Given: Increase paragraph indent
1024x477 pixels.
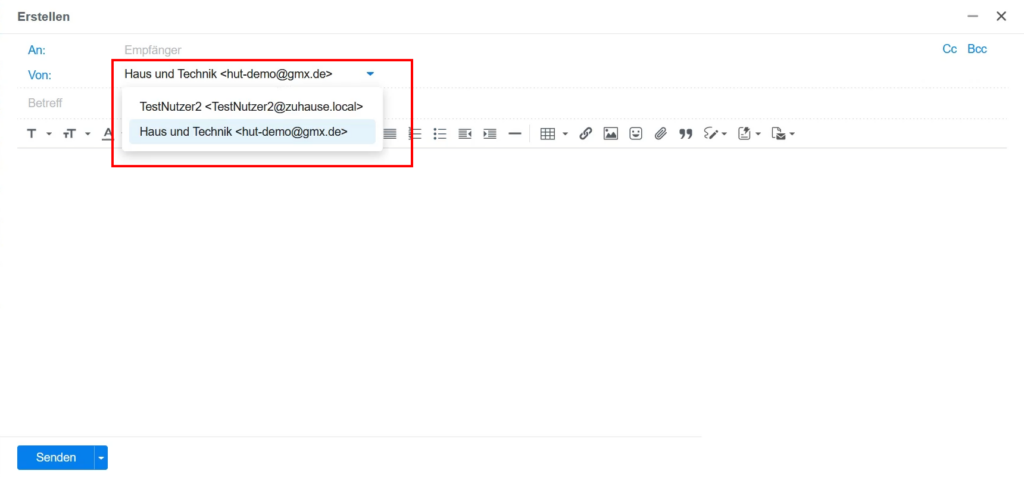Looking at the screenshot, I should click(490, 134).
